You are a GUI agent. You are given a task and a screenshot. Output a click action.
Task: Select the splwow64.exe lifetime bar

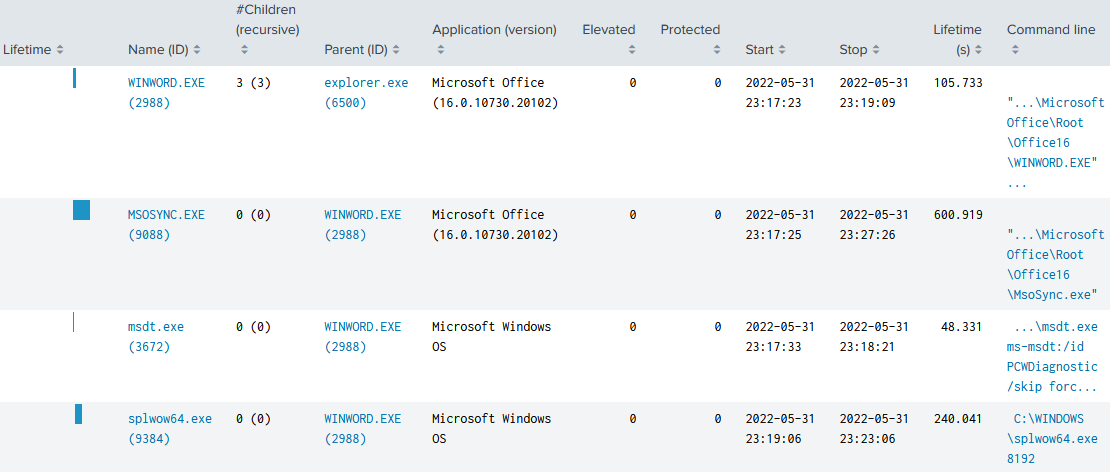point(79,414)
